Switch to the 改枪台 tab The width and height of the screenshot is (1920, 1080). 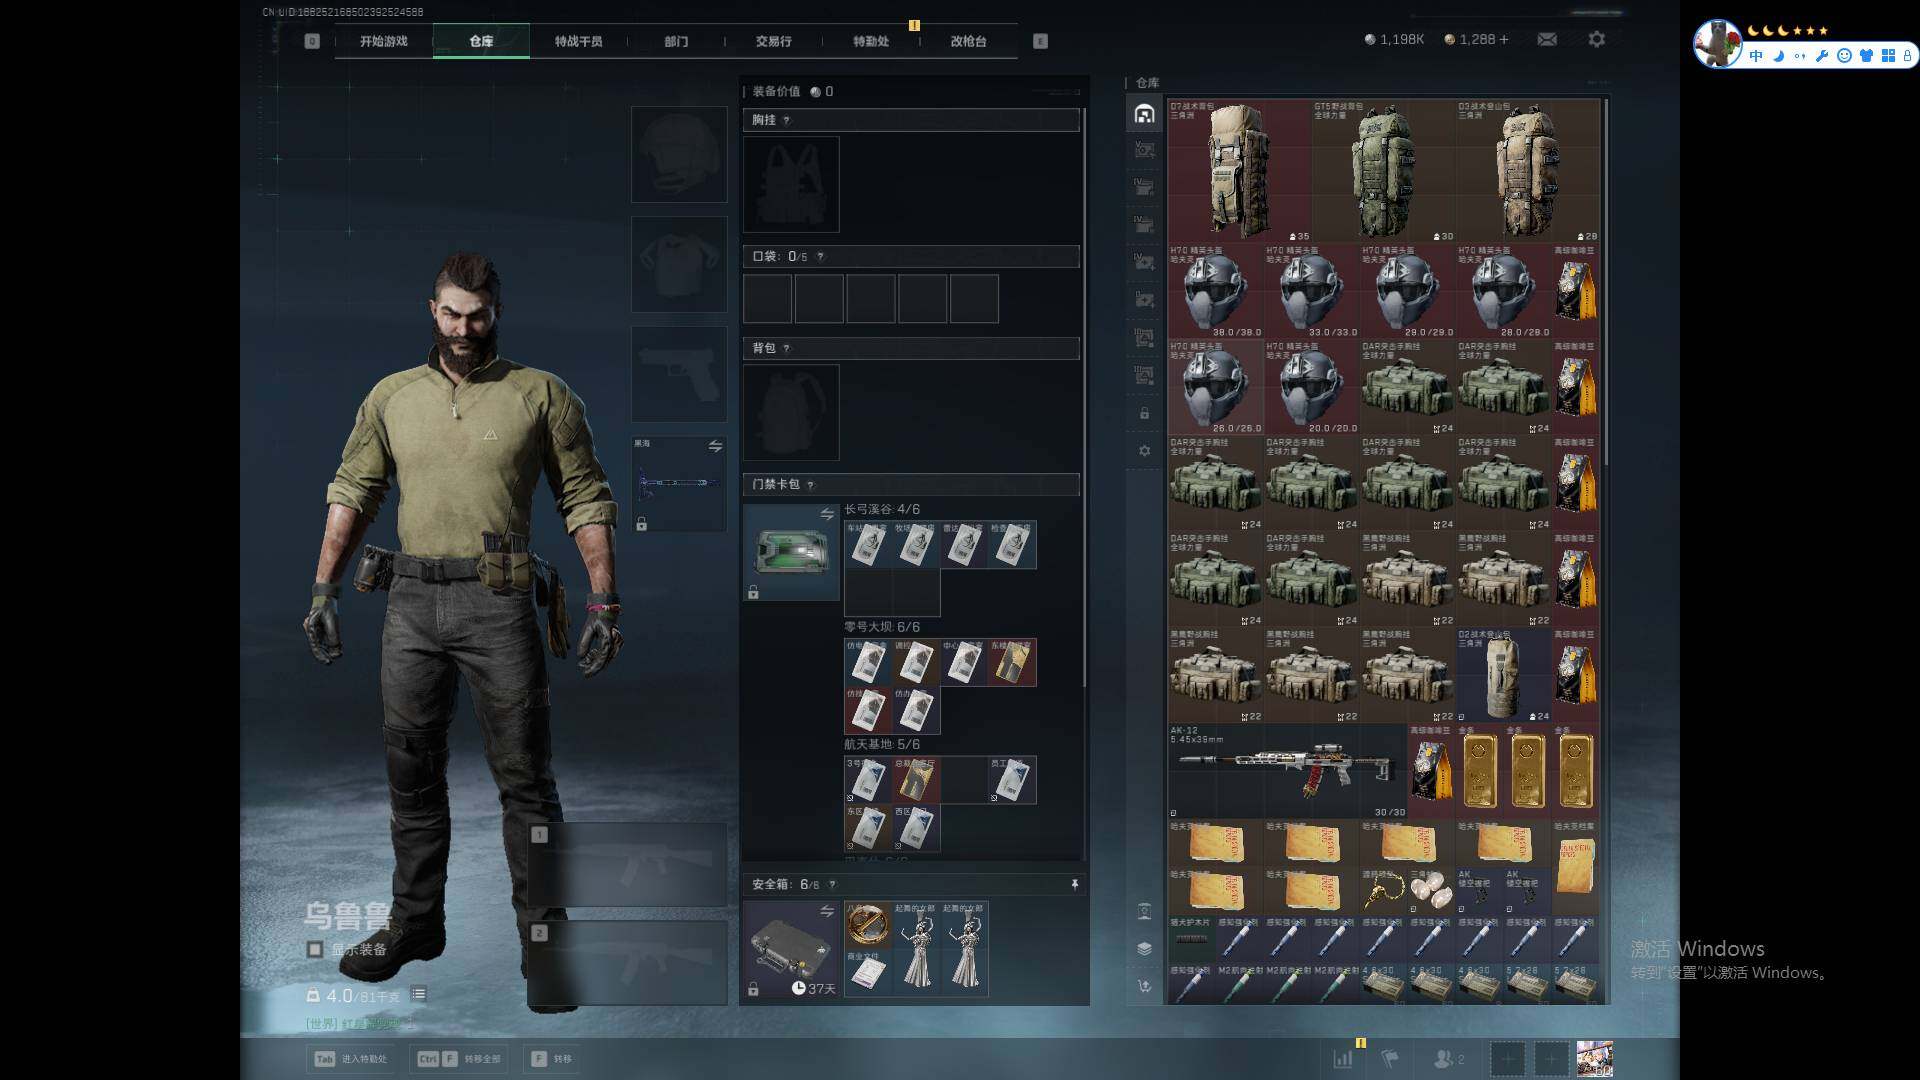click(x=967, y=41)
